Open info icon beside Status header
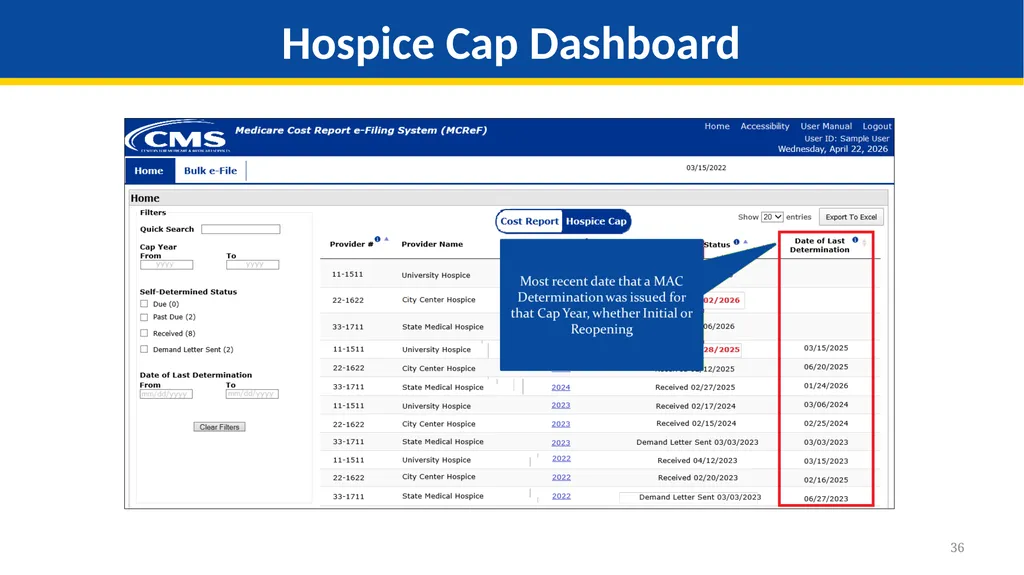1024x575 pixels. pos(737,242)
